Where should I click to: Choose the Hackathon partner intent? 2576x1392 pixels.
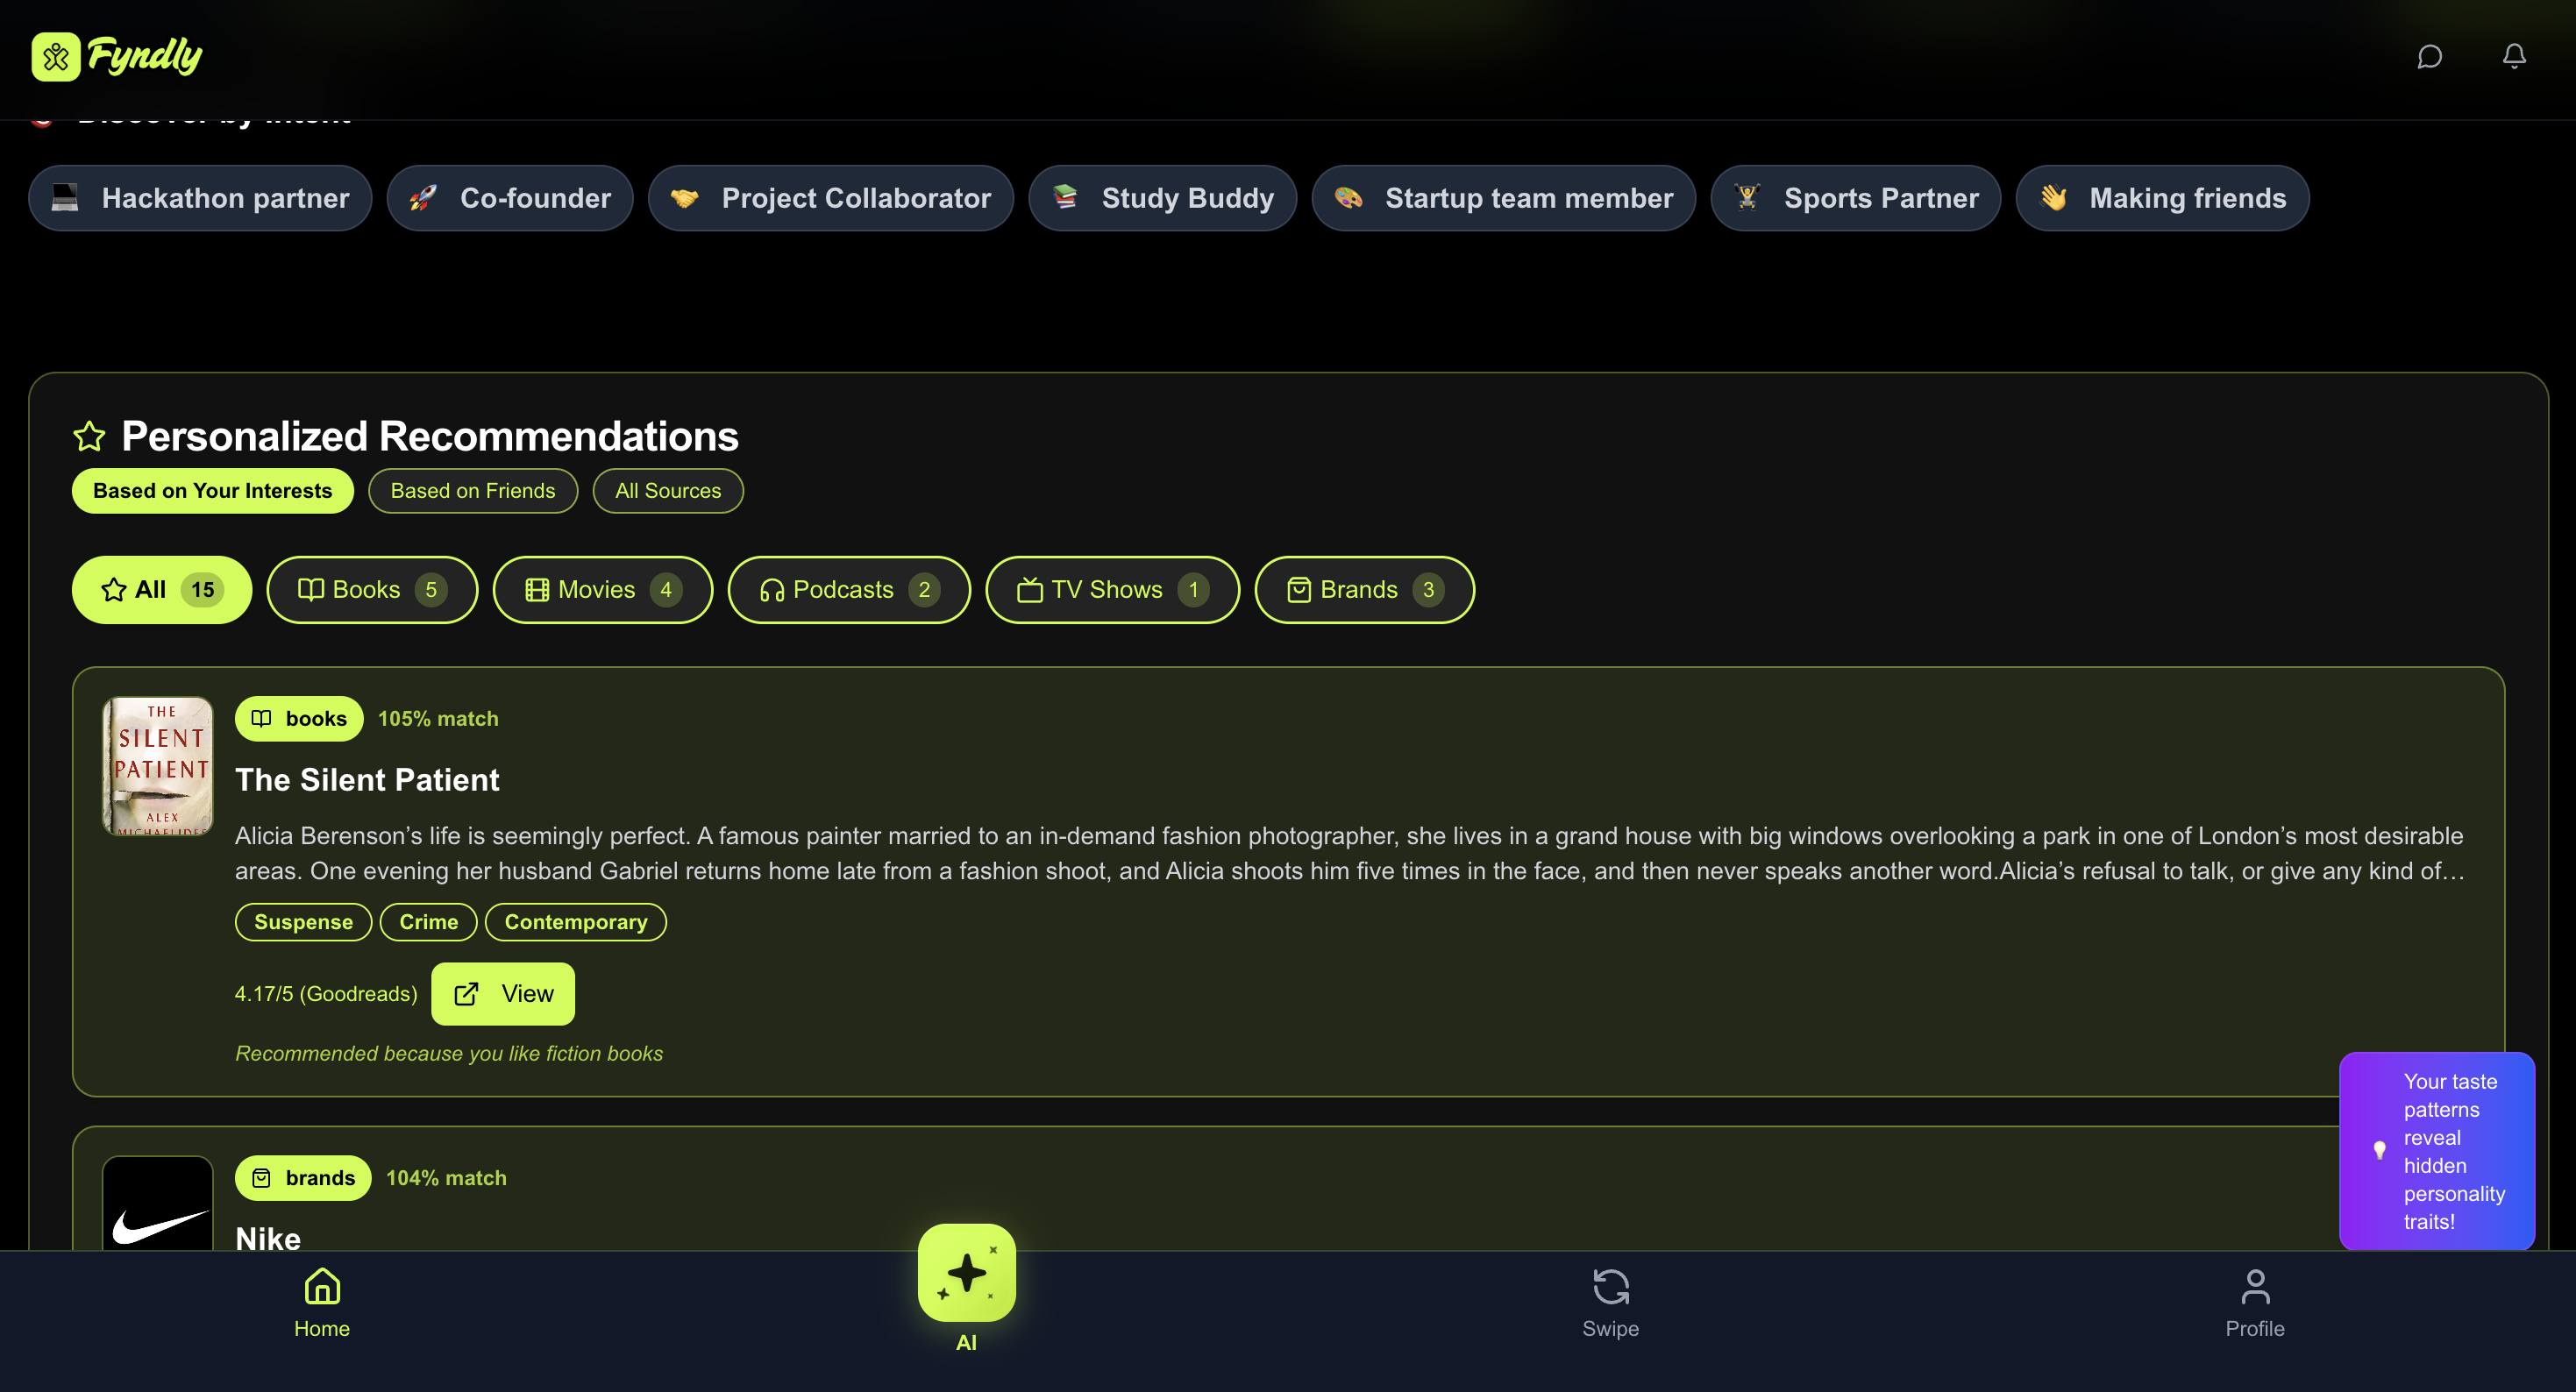[200, 198]
